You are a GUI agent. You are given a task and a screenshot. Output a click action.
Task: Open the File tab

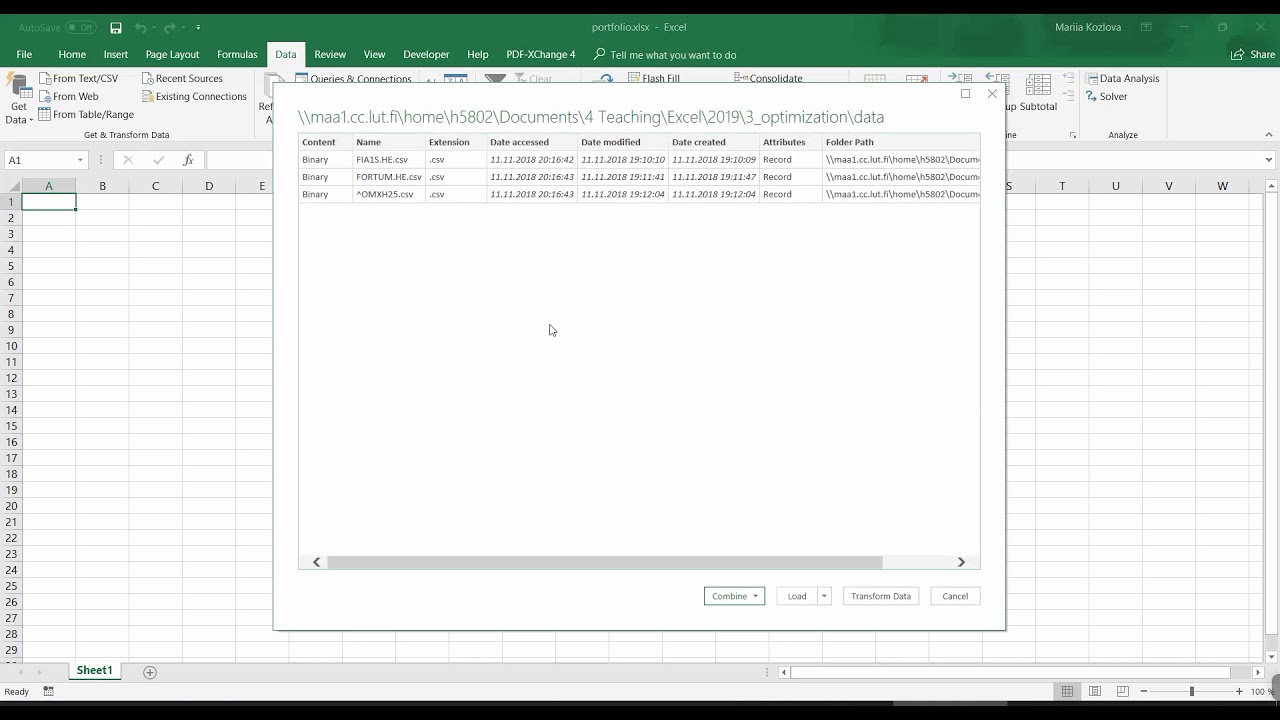coord(24,54)
